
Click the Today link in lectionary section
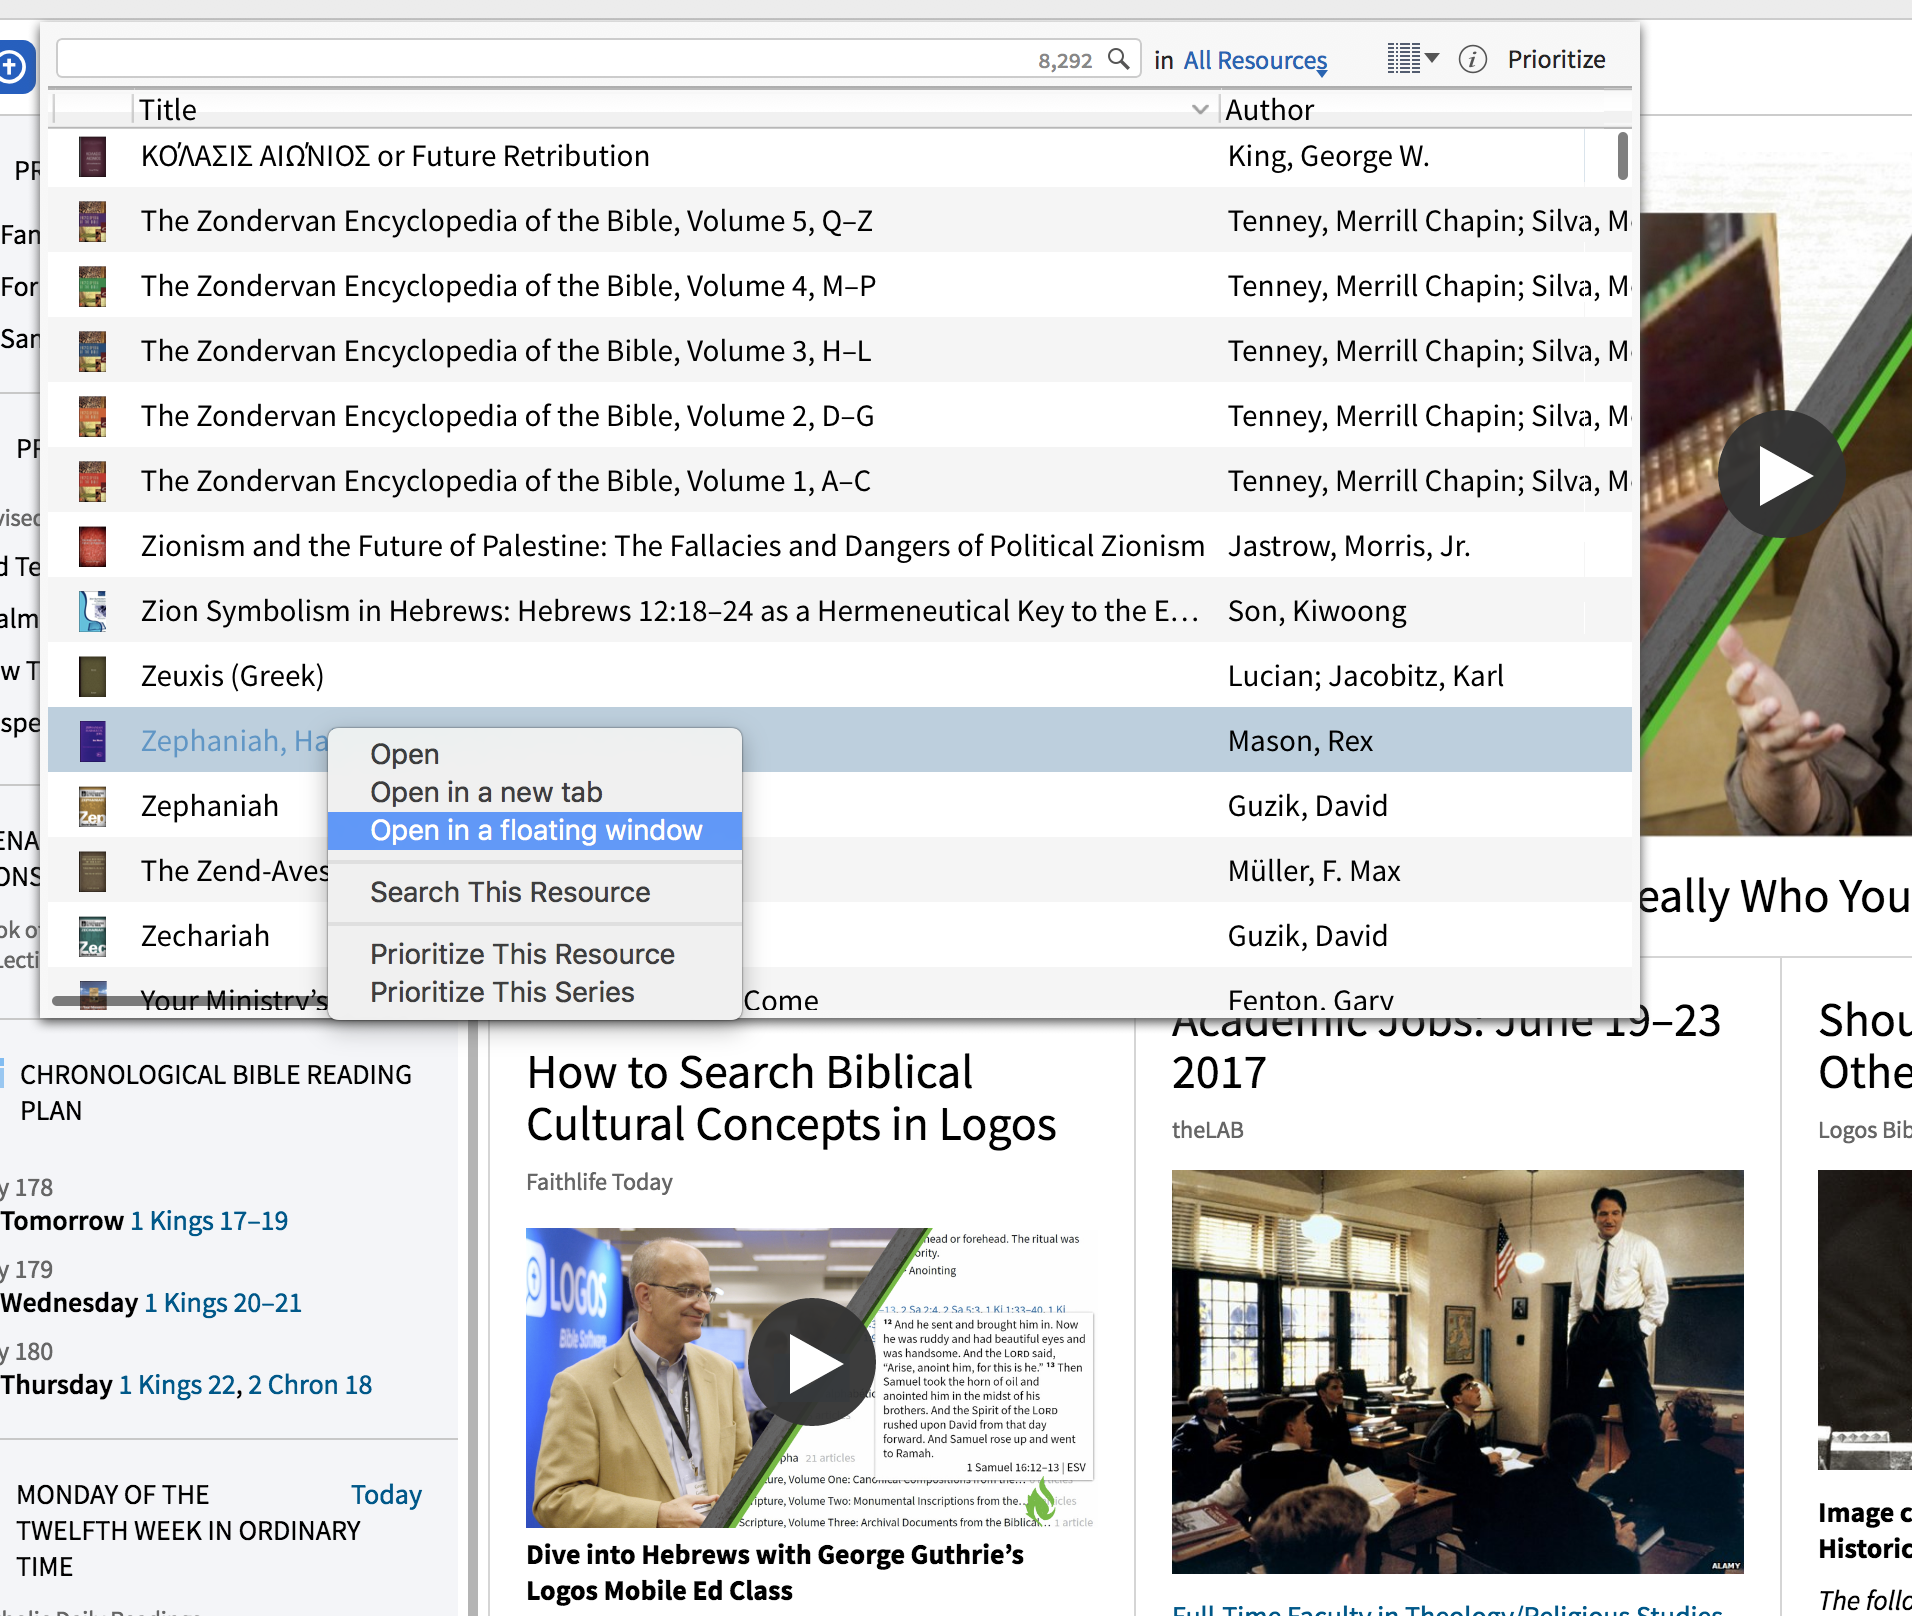pos(386,1494)
